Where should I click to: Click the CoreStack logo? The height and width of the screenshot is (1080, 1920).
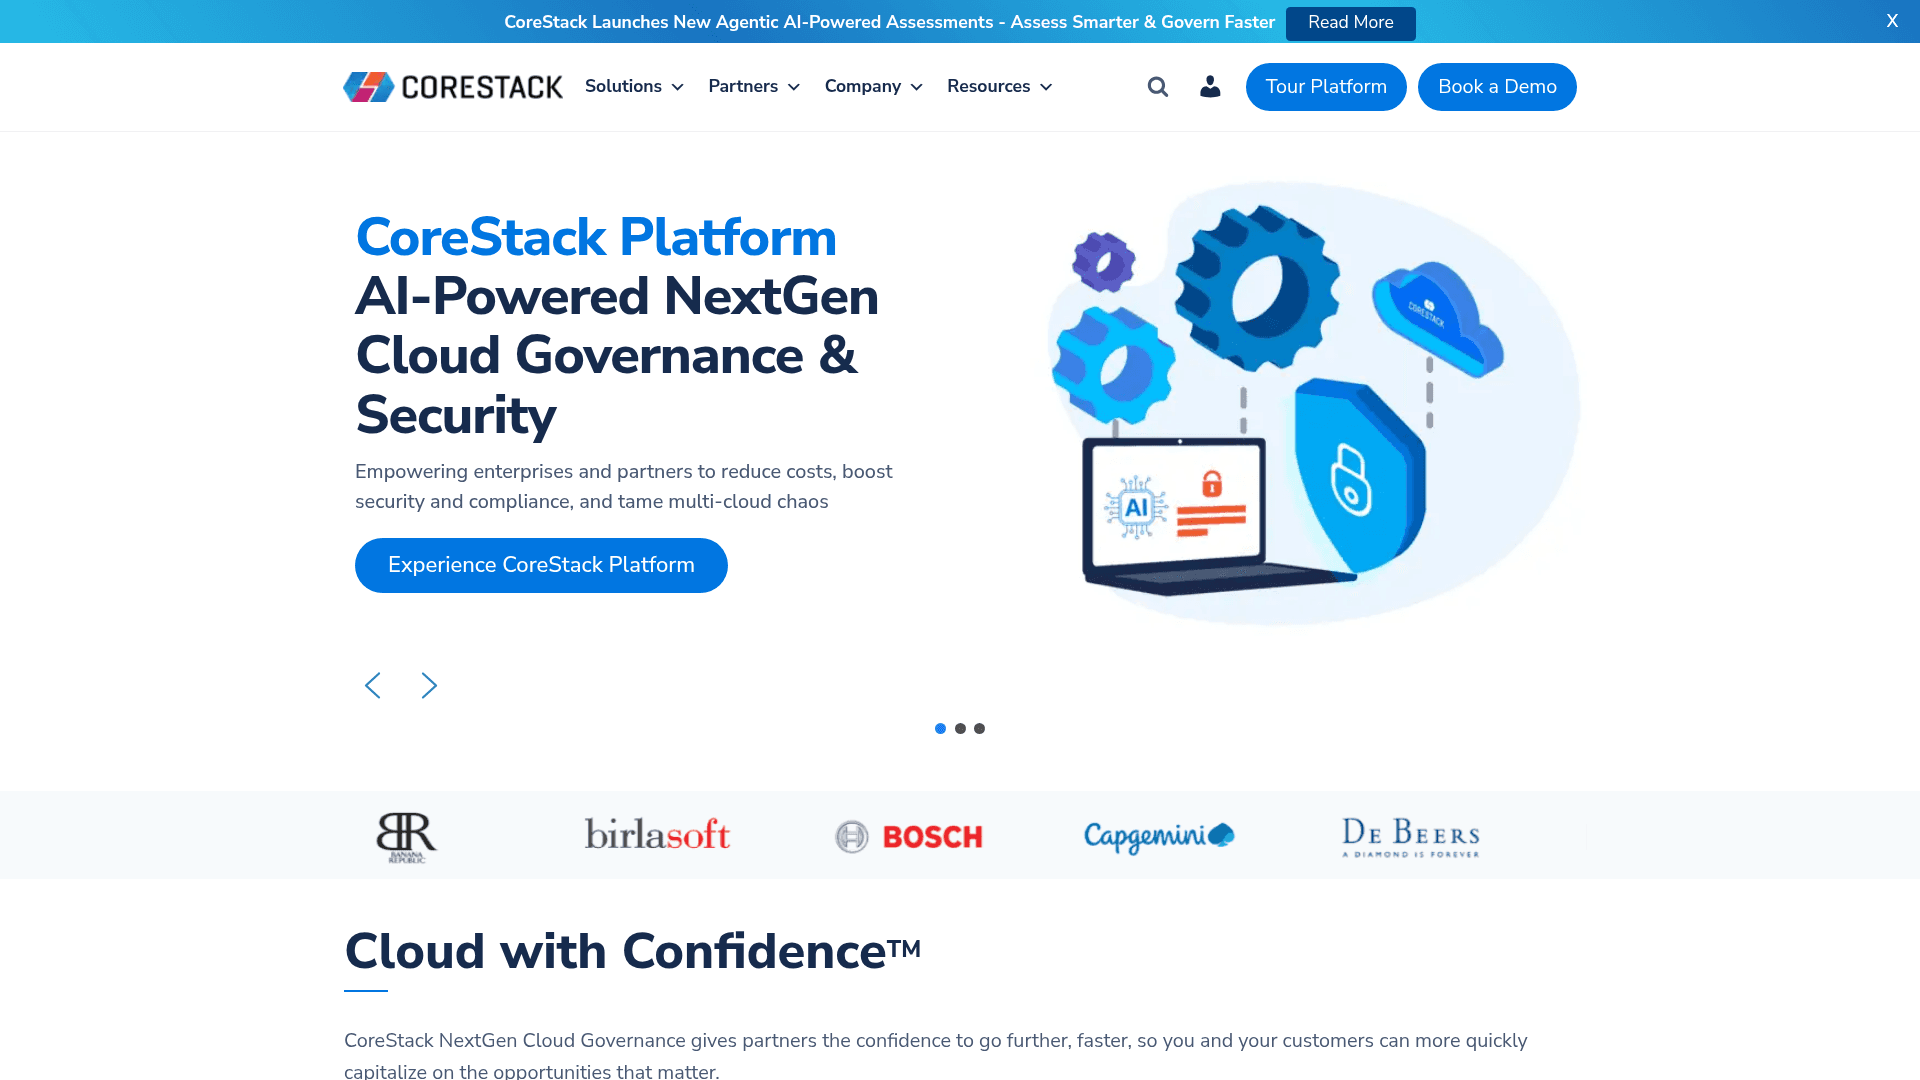(x=452, y=86)
